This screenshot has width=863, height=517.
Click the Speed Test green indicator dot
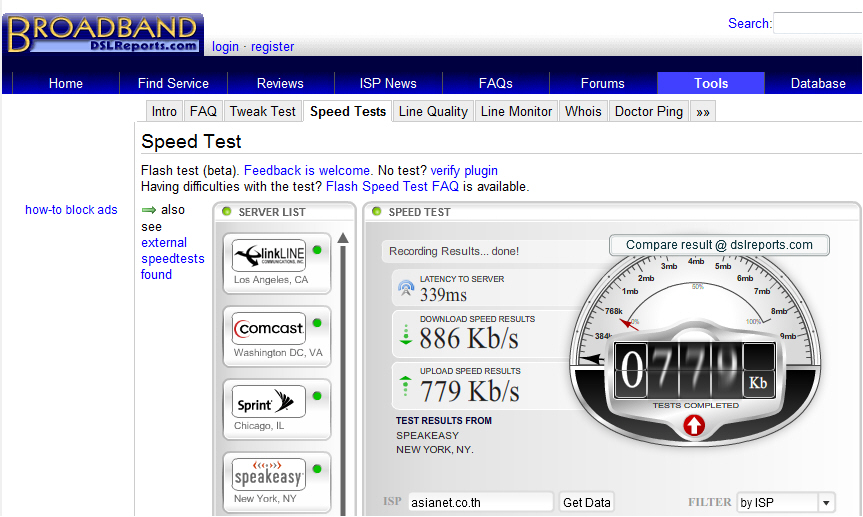click(376, 211)
